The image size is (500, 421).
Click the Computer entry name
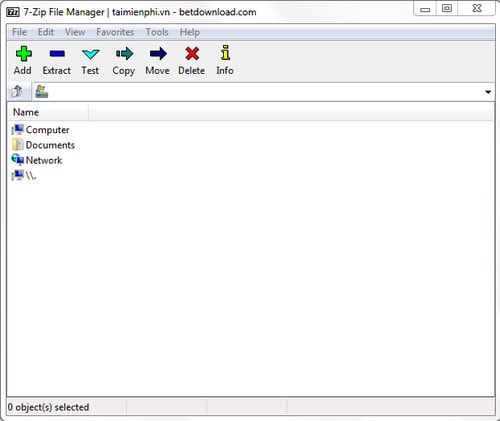[x=47, y=130]
